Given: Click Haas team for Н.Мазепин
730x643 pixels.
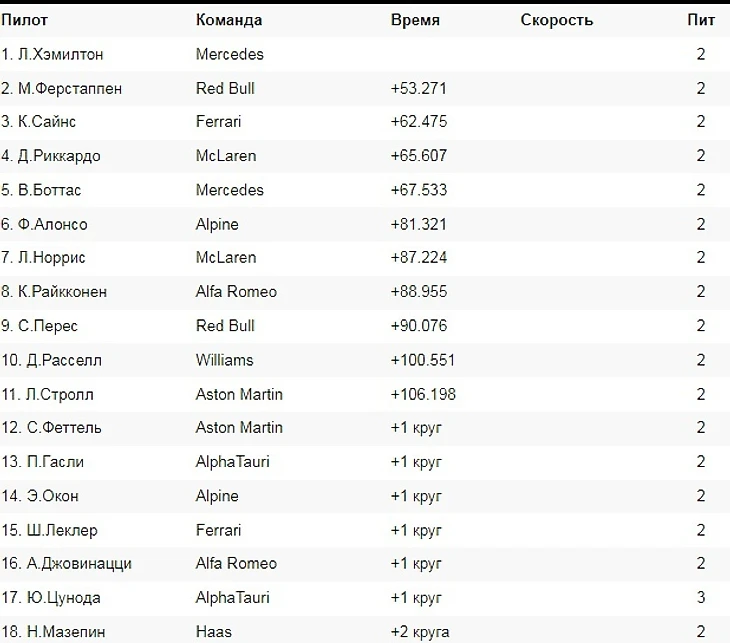Looking at the screenshot, I should coord(214,632).
